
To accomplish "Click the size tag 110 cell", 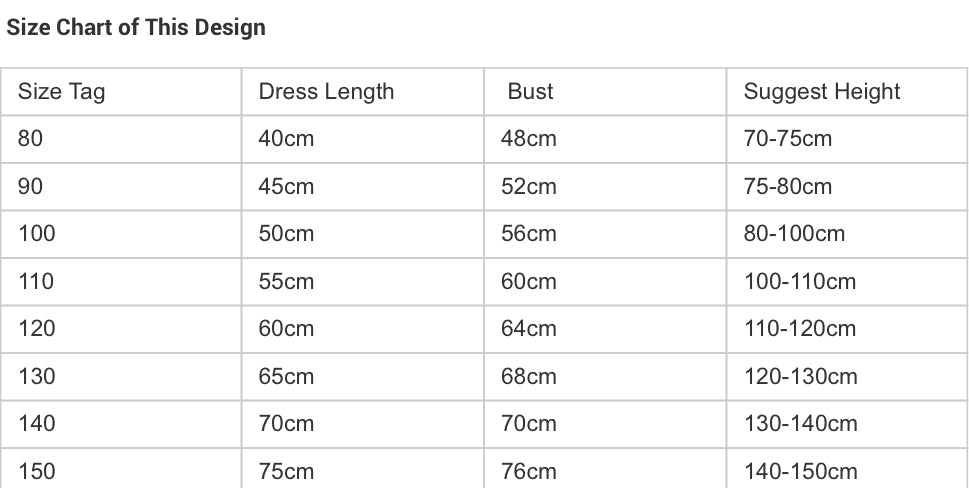I will [x=36, y=282].
